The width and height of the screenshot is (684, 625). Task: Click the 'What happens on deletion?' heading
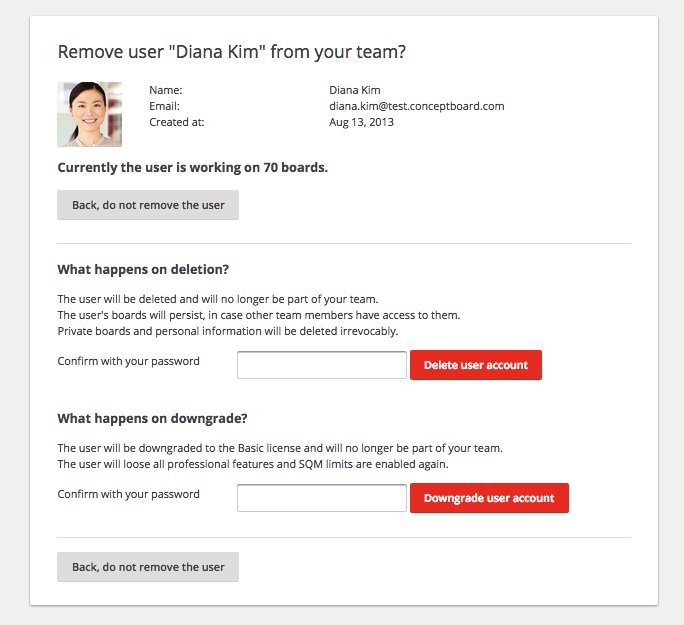(x=143, y=270)
